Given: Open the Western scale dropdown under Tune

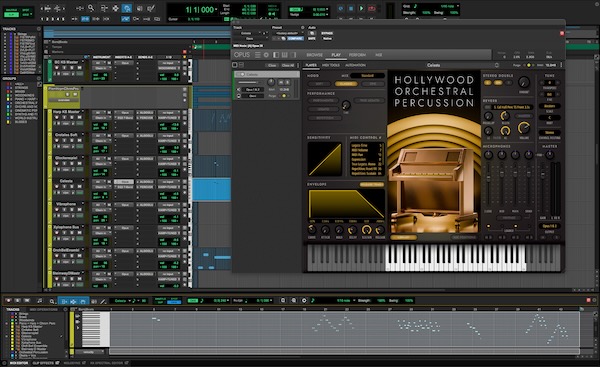Looking at the screenshot, I should click(549, 106).
